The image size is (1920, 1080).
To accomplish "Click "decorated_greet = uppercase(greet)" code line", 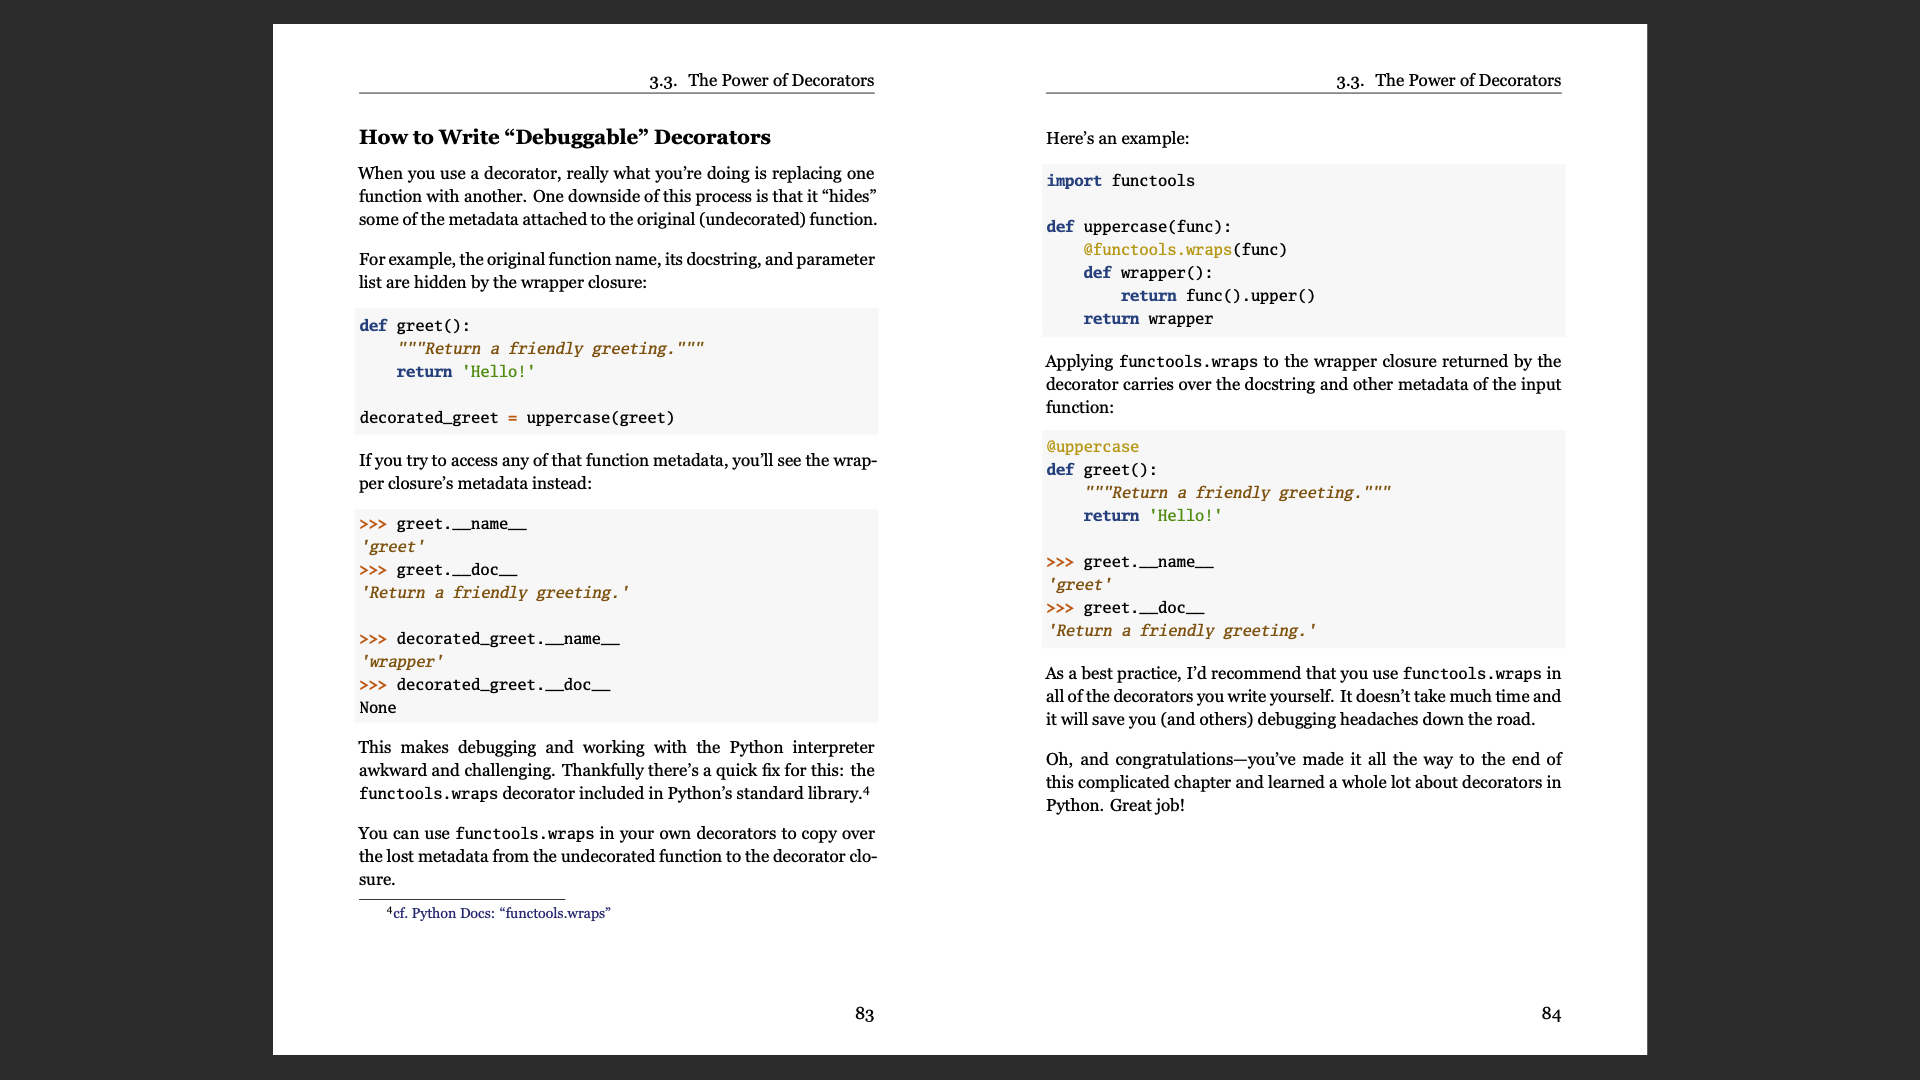I will pyautogui.click(x=516, y=418).
